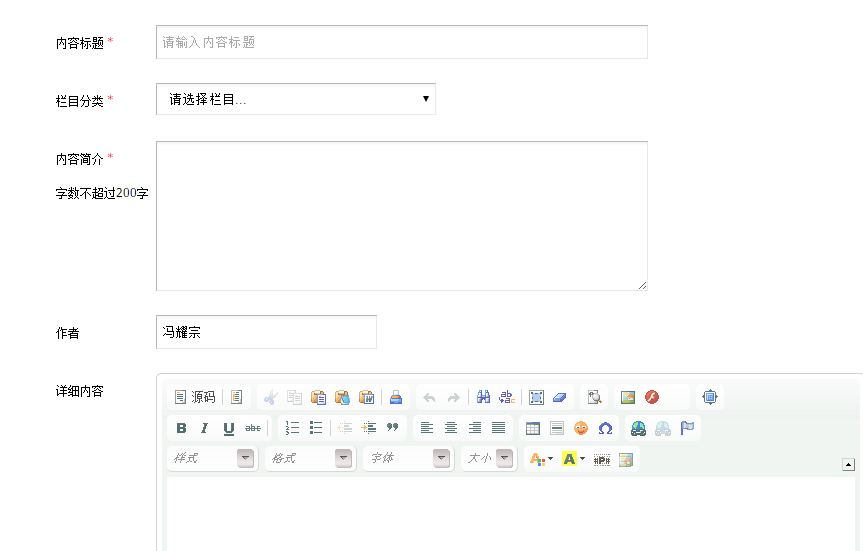Viewport: 863px width, 551px height.
Task: Click the Redo arrow icon
Action: point(454,397)
